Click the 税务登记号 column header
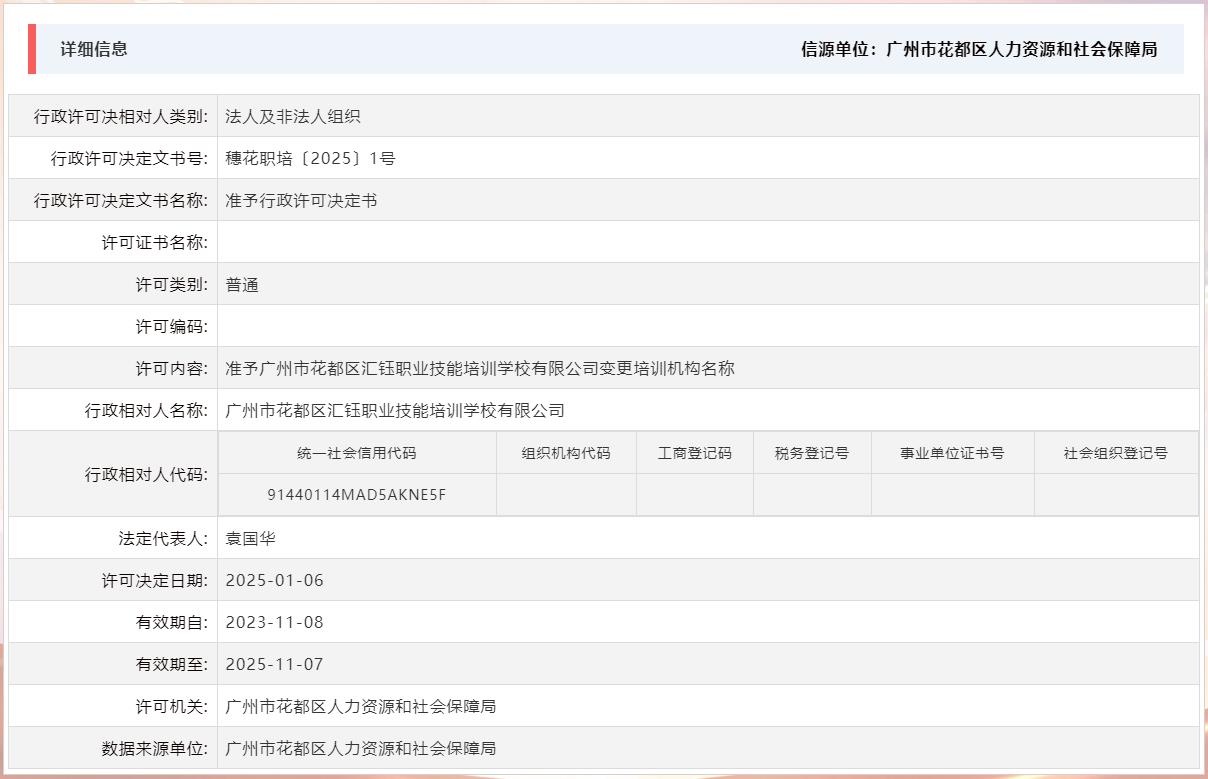This screenshot has height=779, width=1208. coord(810,452)
